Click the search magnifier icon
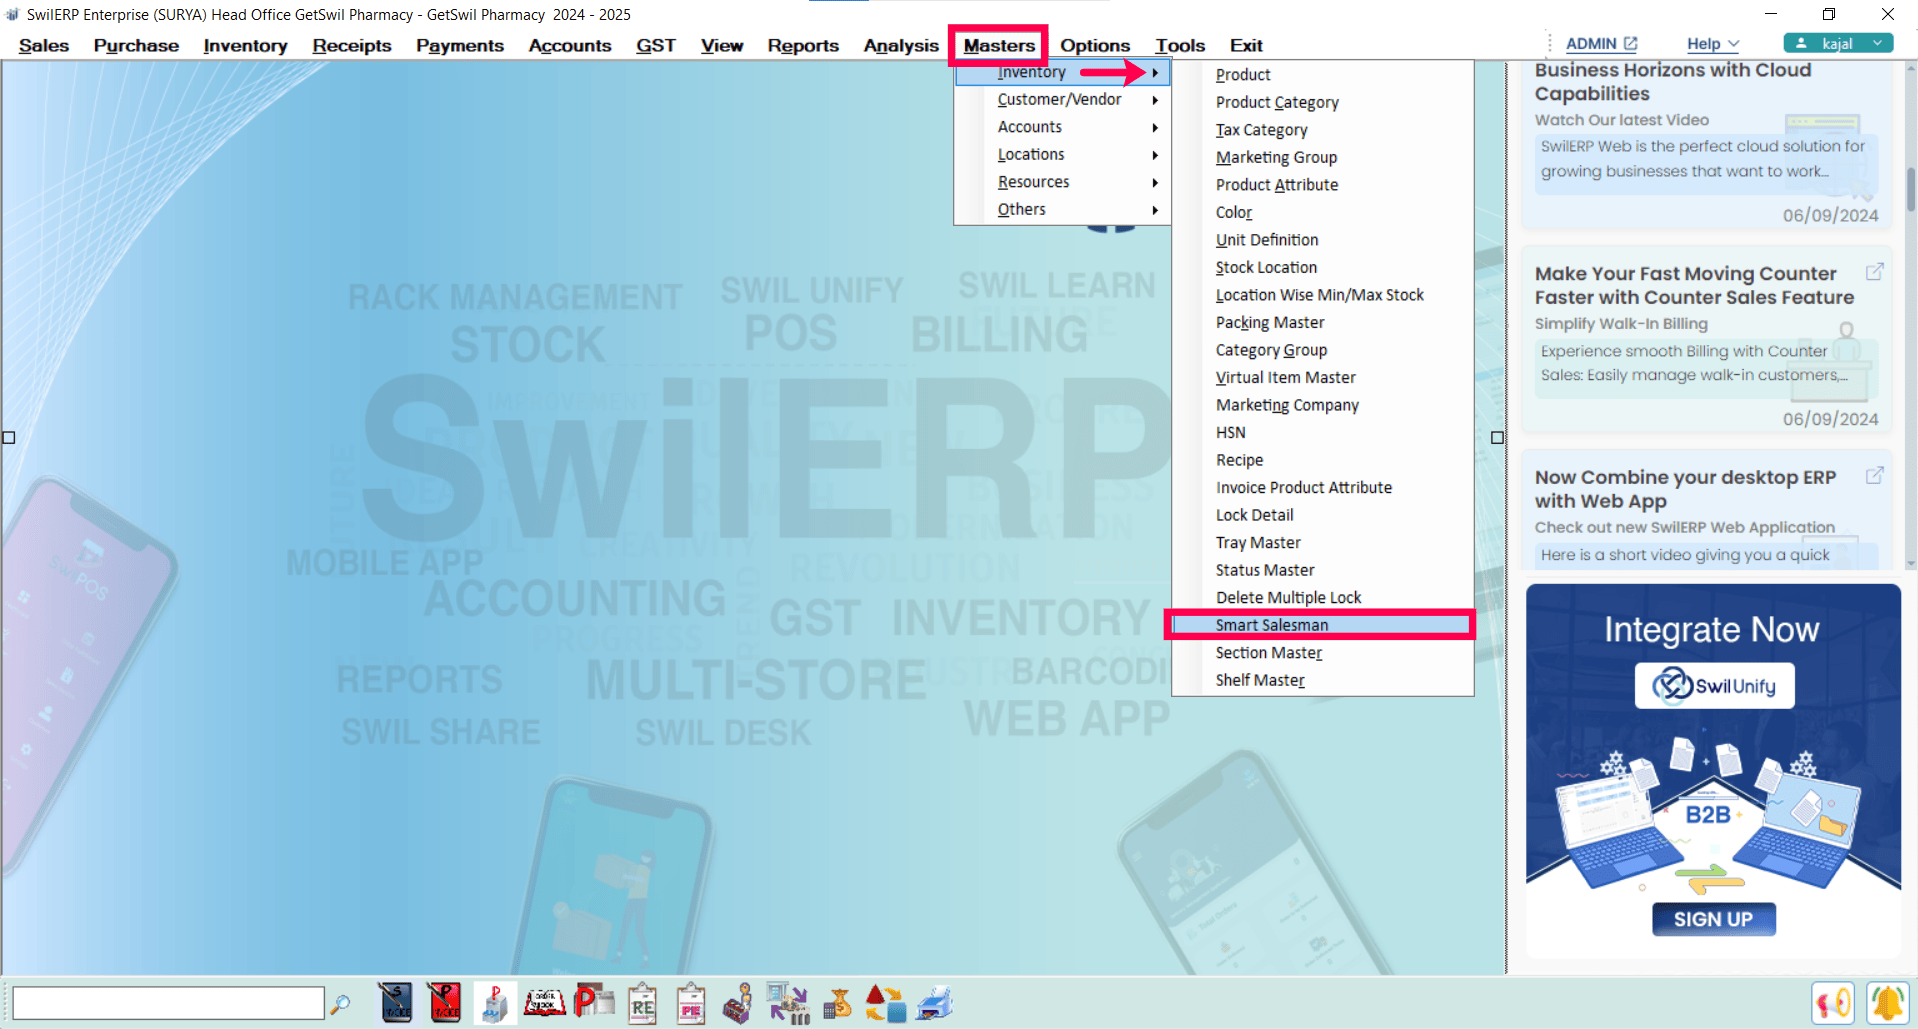Screen dimensions: 1918x1029 341,1003
